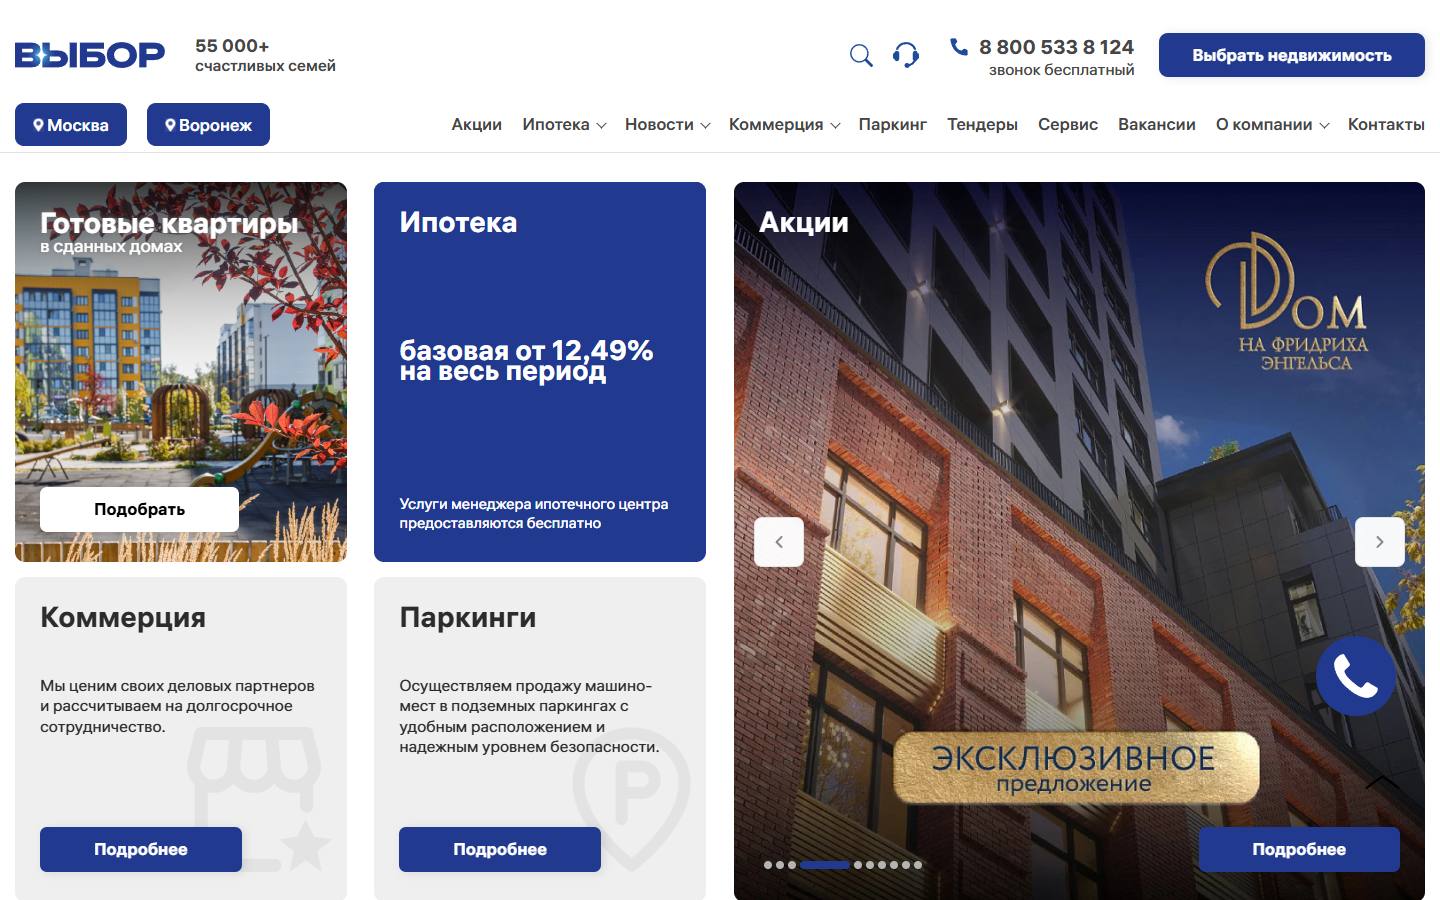The height and width of the screenshot is (900, 1440).
Task: Expand the Ипотека dropdown menu
Action: pyautogui.click(x=564, y=125)
